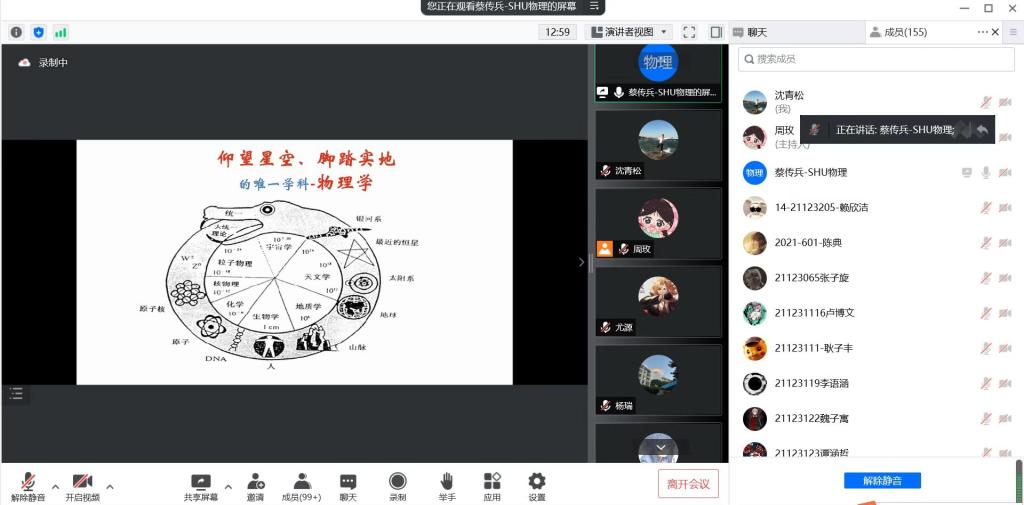Select the 成员(155) members tab

click(x=905, y=32)
